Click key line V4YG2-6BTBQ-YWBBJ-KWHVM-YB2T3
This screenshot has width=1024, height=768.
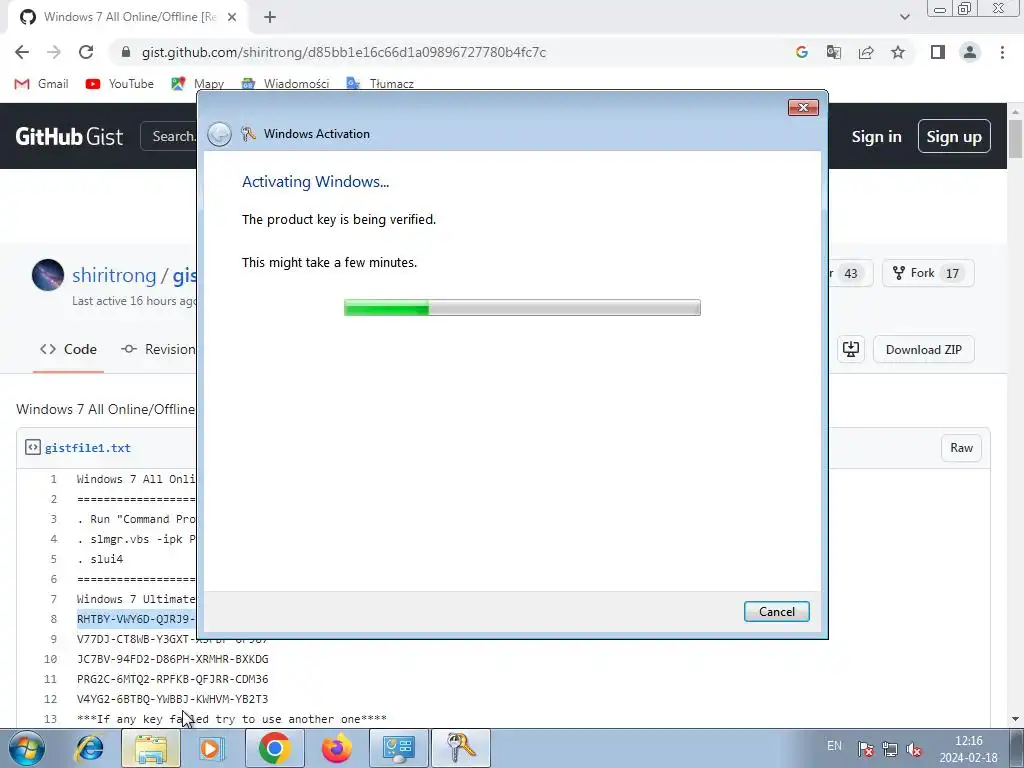tap(172, 699)
